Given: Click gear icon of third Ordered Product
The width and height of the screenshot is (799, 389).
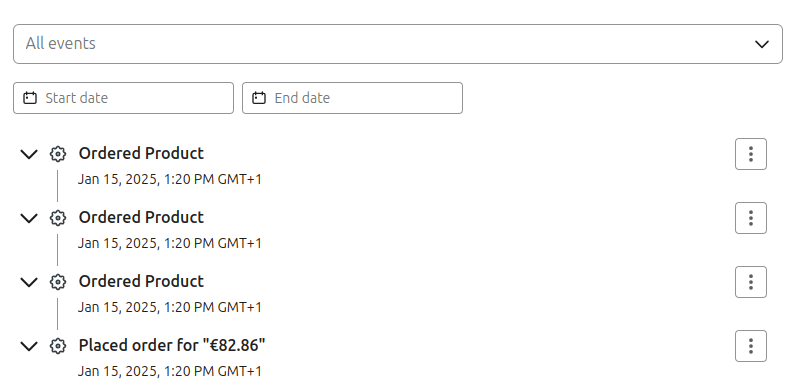Looking at the screenshot, I should click(x=58, y=282).
